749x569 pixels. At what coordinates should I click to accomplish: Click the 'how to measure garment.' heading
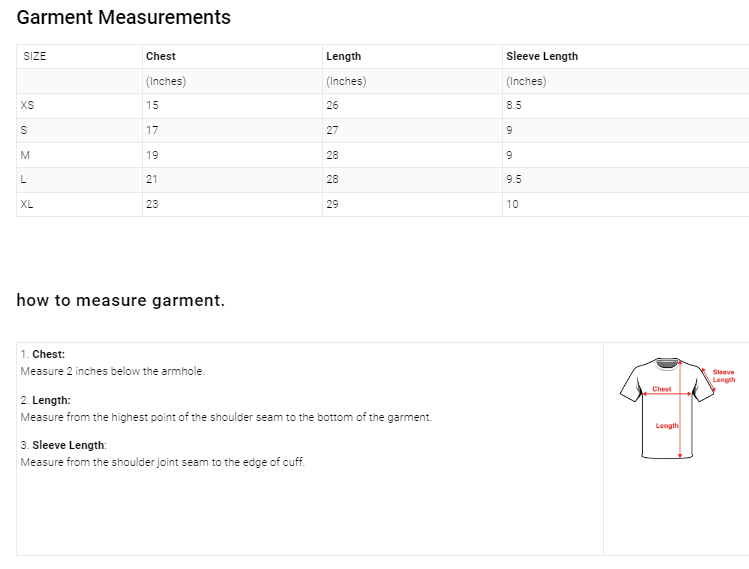pos(121,301)
